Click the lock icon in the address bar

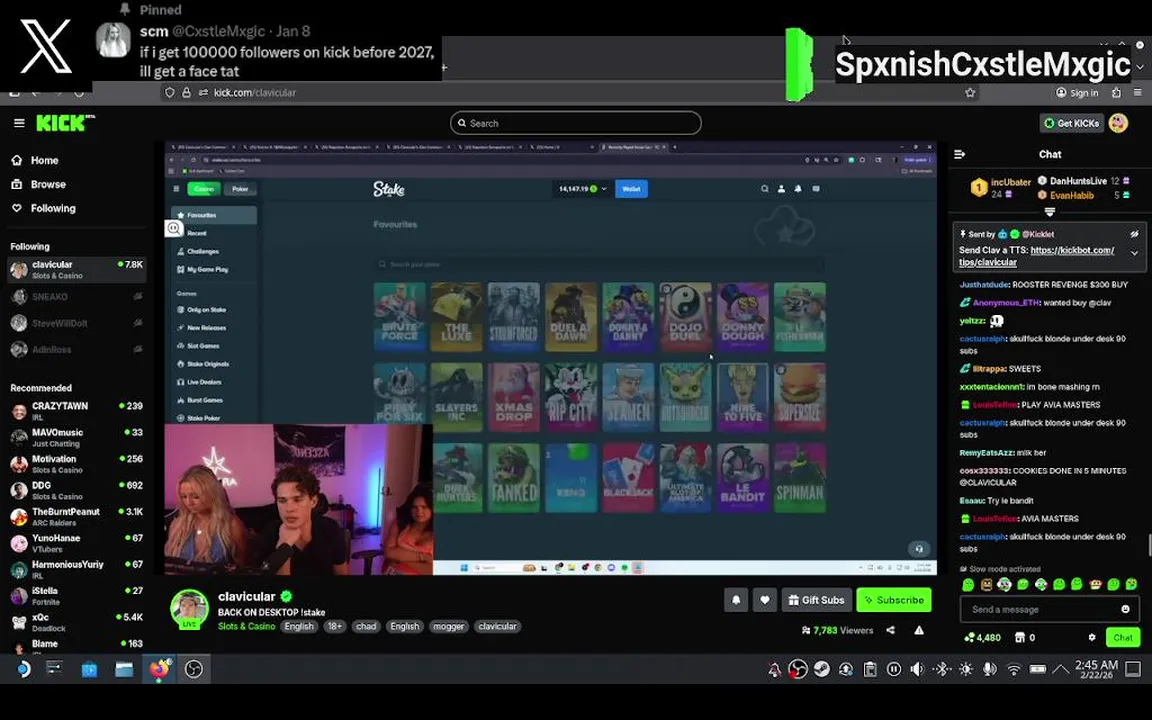click(187, 93)
